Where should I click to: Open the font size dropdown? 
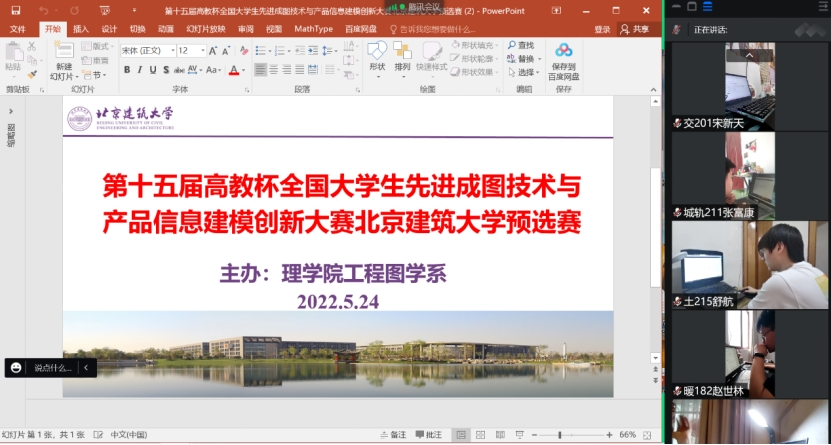201,50
